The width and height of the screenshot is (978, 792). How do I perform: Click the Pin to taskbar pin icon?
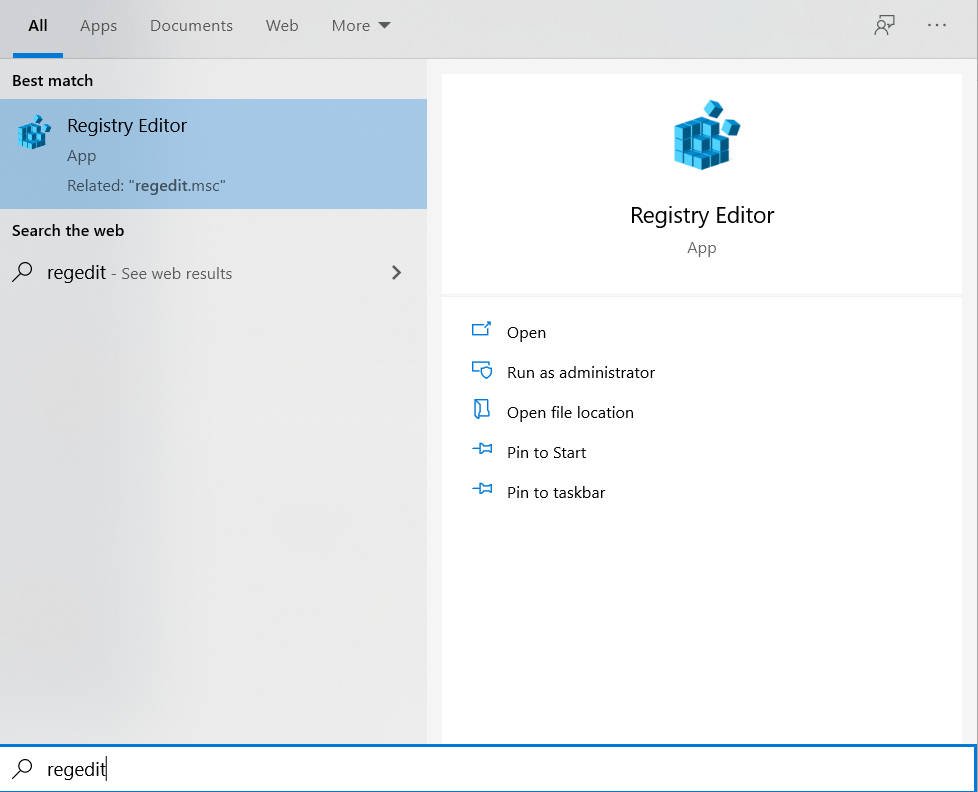point(482,488)
